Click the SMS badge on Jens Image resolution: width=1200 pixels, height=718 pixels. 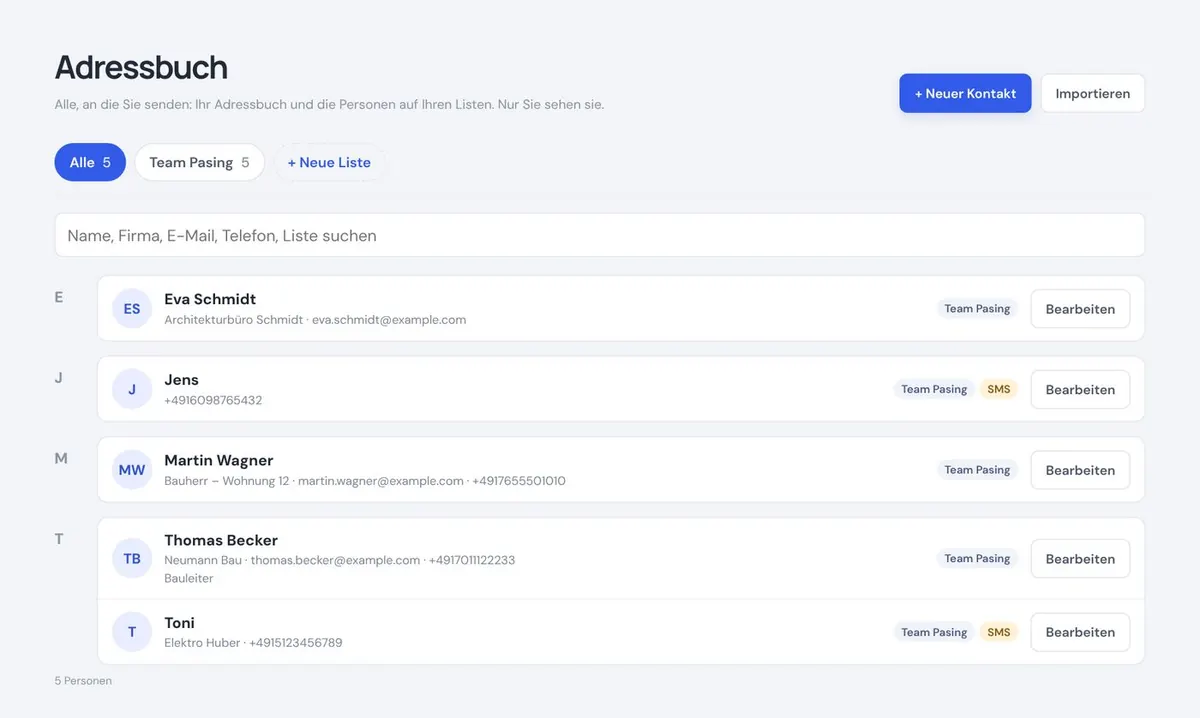pyautogui.click(x=999, y=389)
